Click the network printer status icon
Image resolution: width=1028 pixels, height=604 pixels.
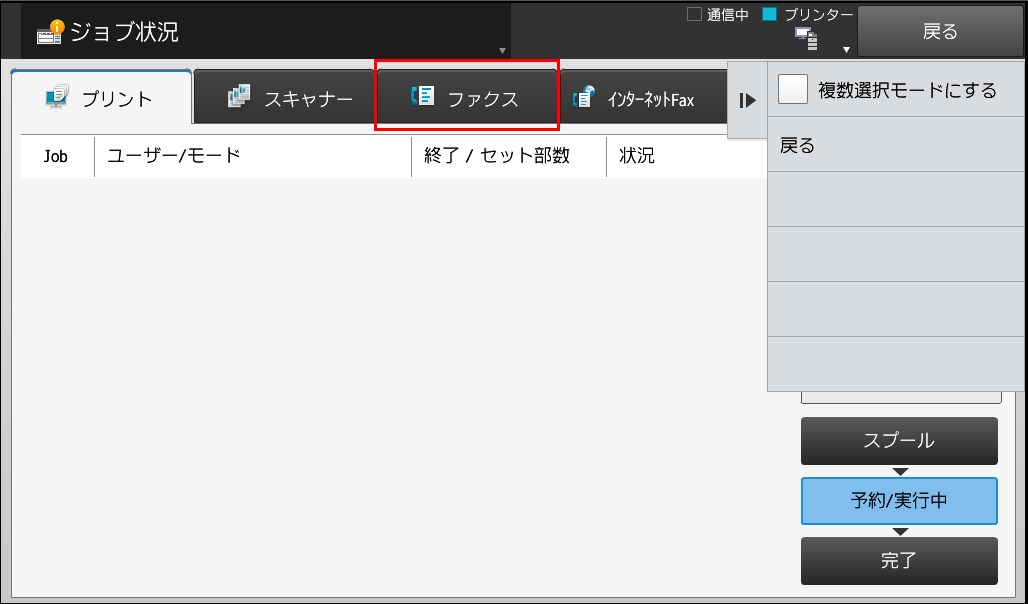[806, 39]
